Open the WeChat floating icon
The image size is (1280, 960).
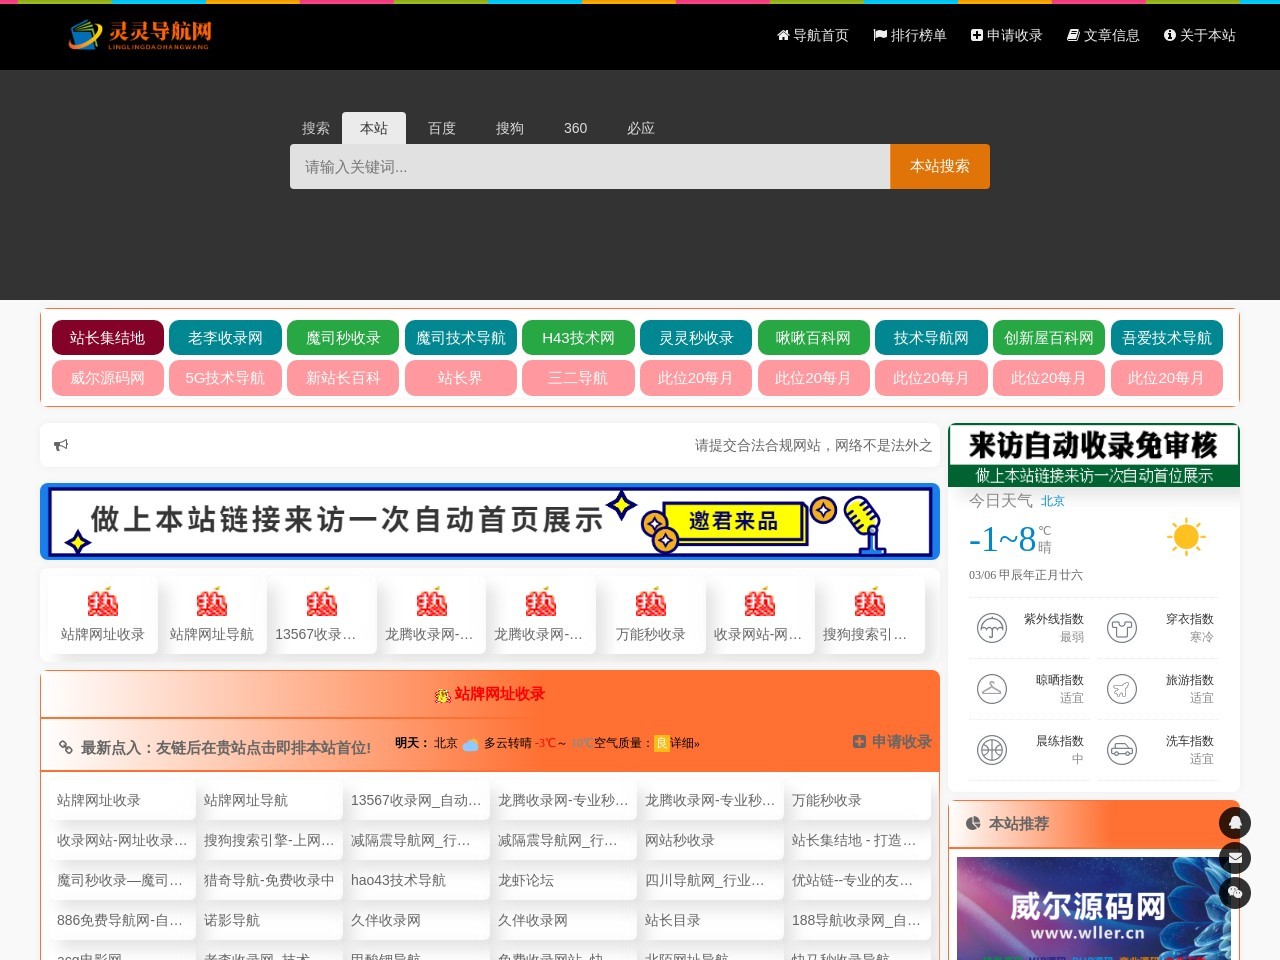pyautogui.click(x=1236, y=893)
